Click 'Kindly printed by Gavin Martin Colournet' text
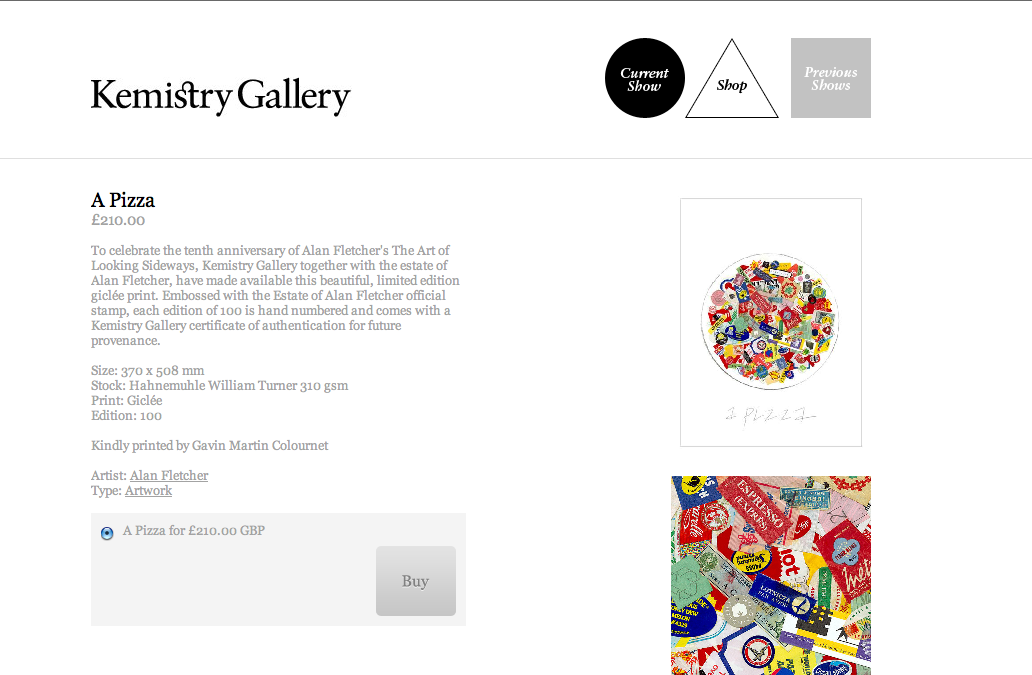 (209, 445)
